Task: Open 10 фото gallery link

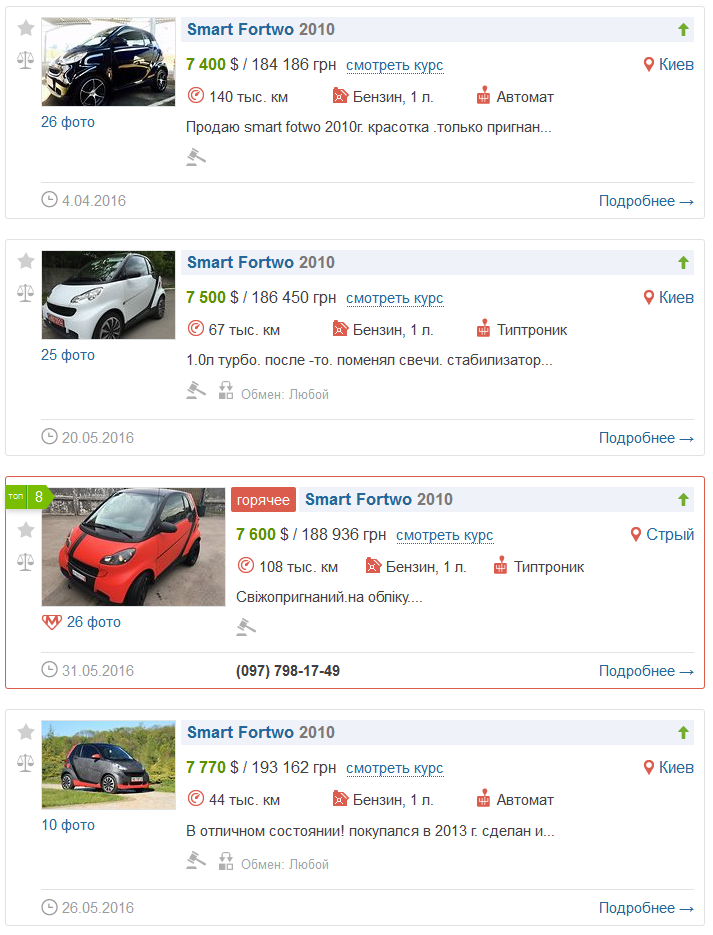Action: (x=68, y=825)
